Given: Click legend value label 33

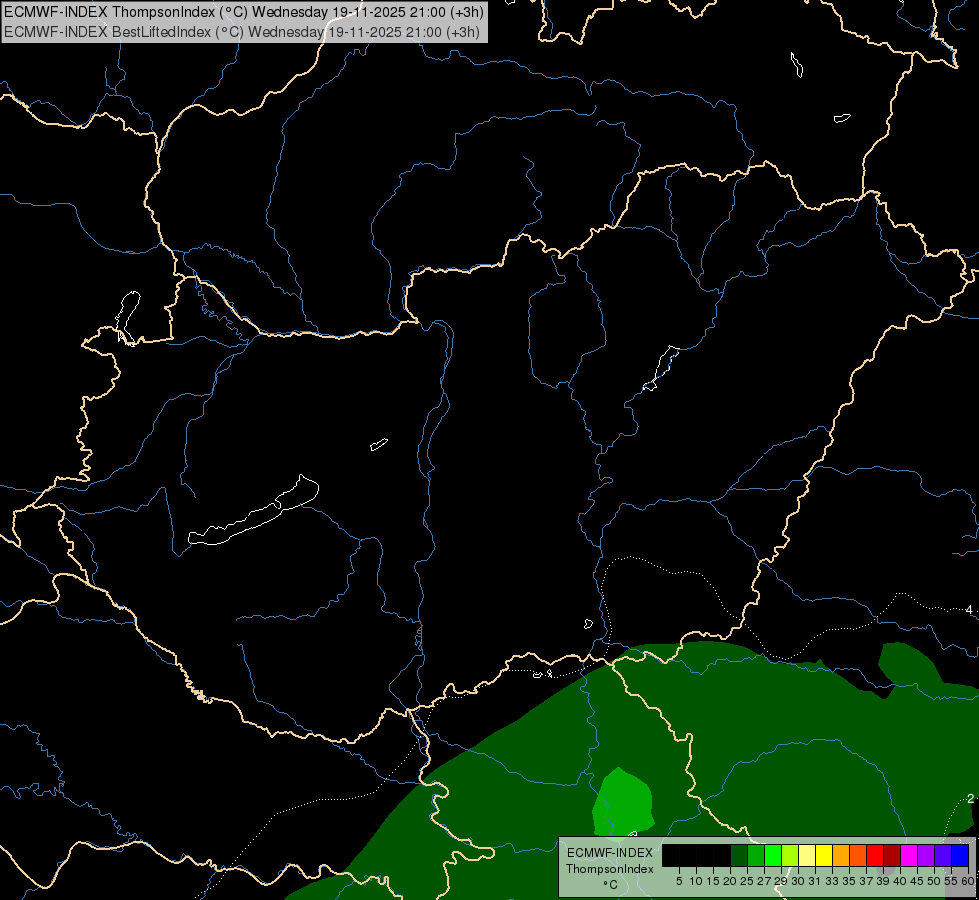Looking at the screenshot, I should click(x=832, y=881).
